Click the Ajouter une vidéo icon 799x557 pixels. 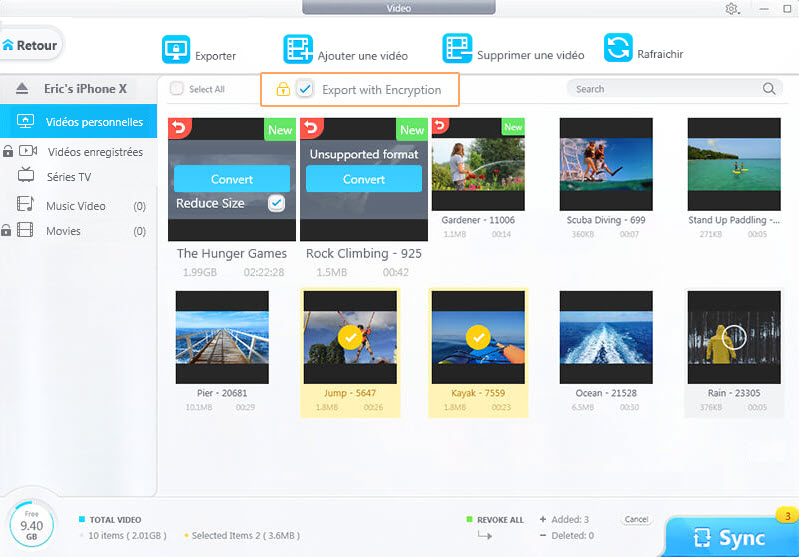pyautogui.click(x=298, y=49)
